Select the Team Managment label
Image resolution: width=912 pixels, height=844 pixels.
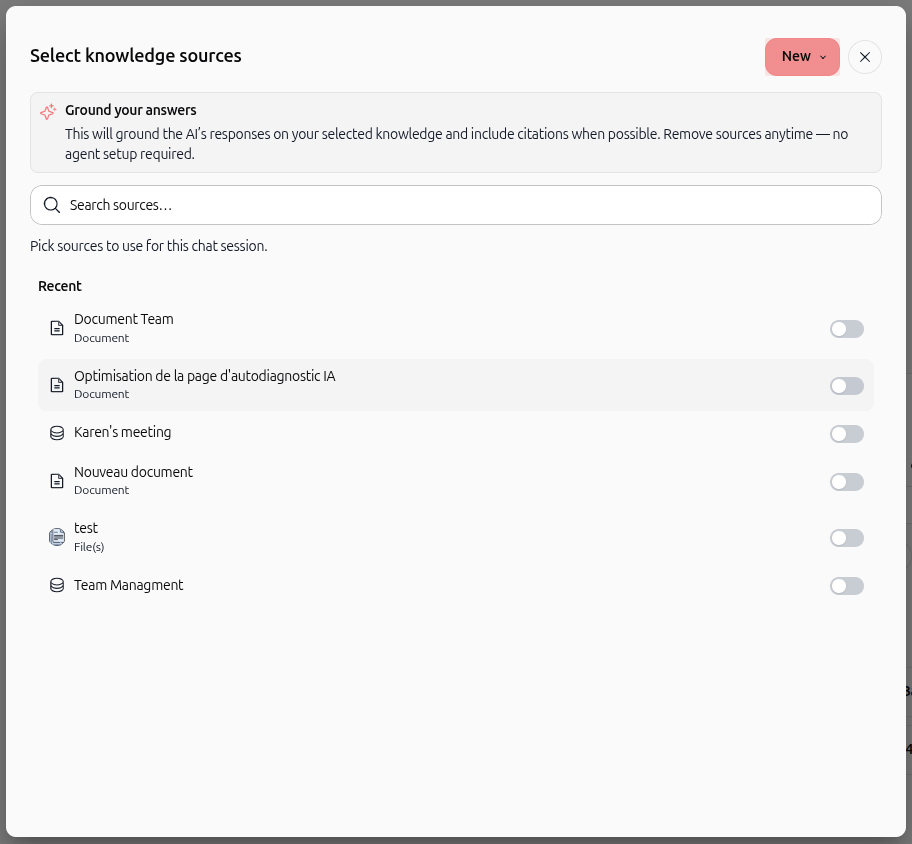tap(129, 585)
